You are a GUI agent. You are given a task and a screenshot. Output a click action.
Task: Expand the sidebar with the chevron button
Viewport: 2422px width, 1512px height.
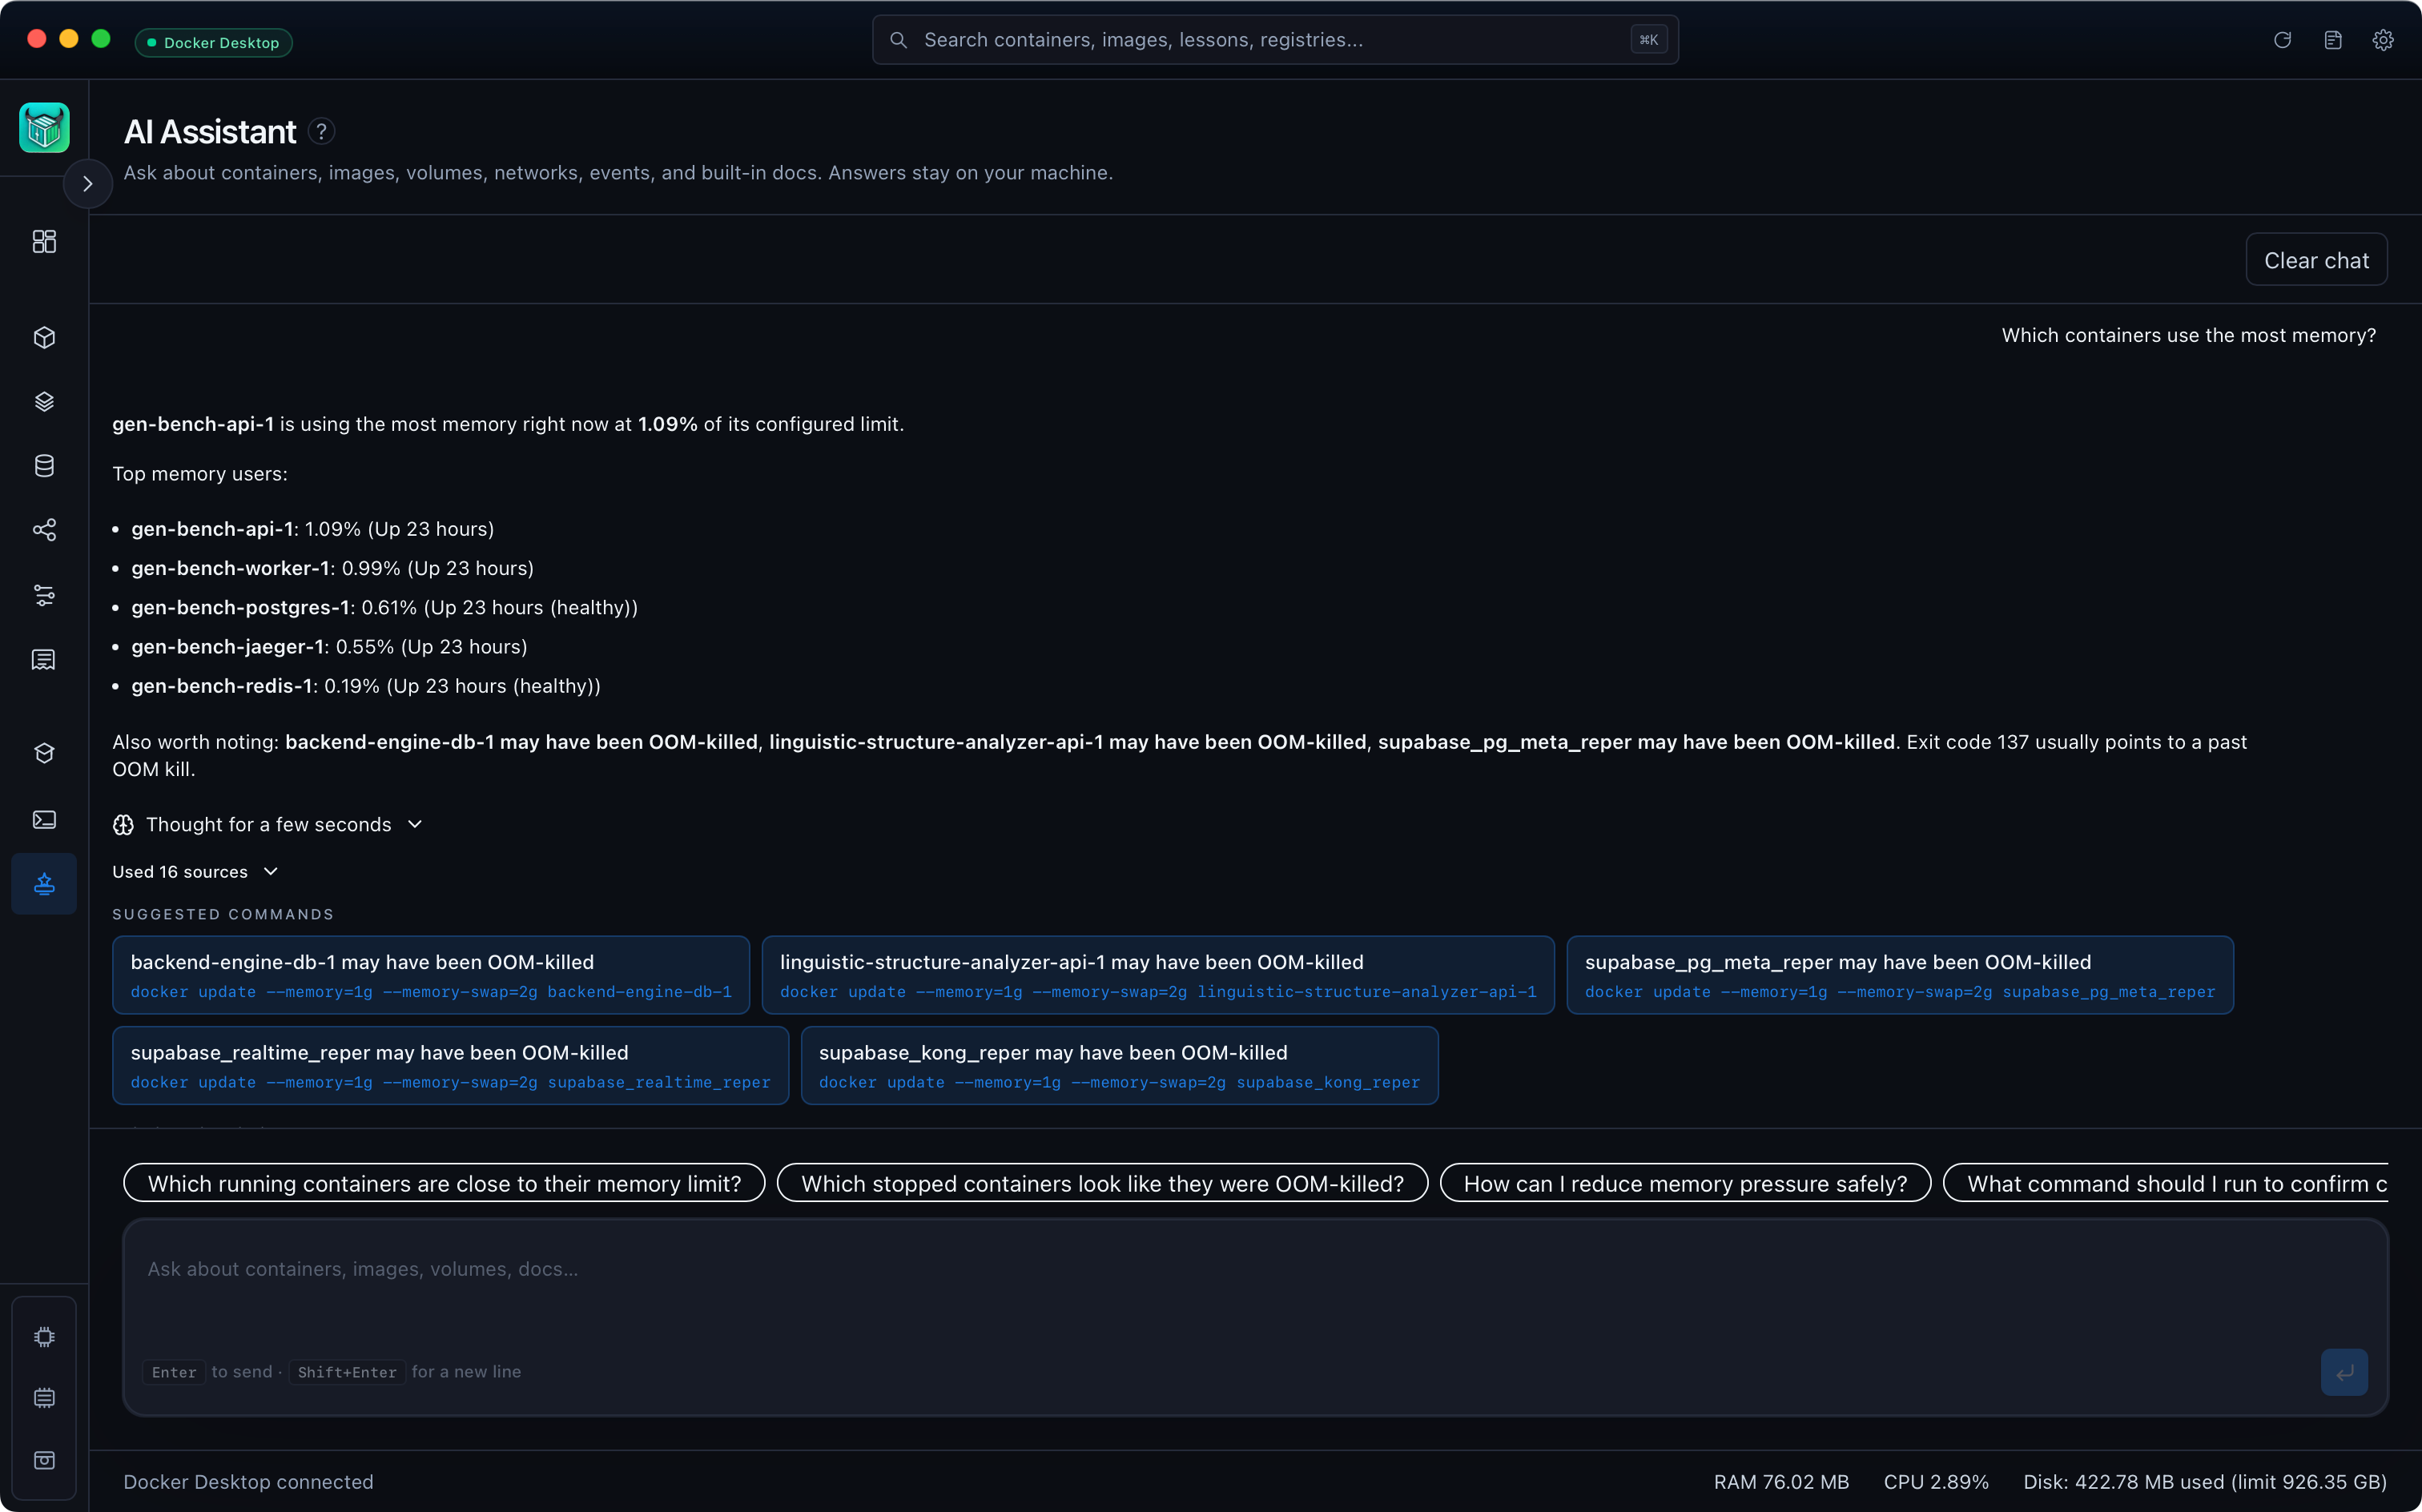click(x=88, y=184)
